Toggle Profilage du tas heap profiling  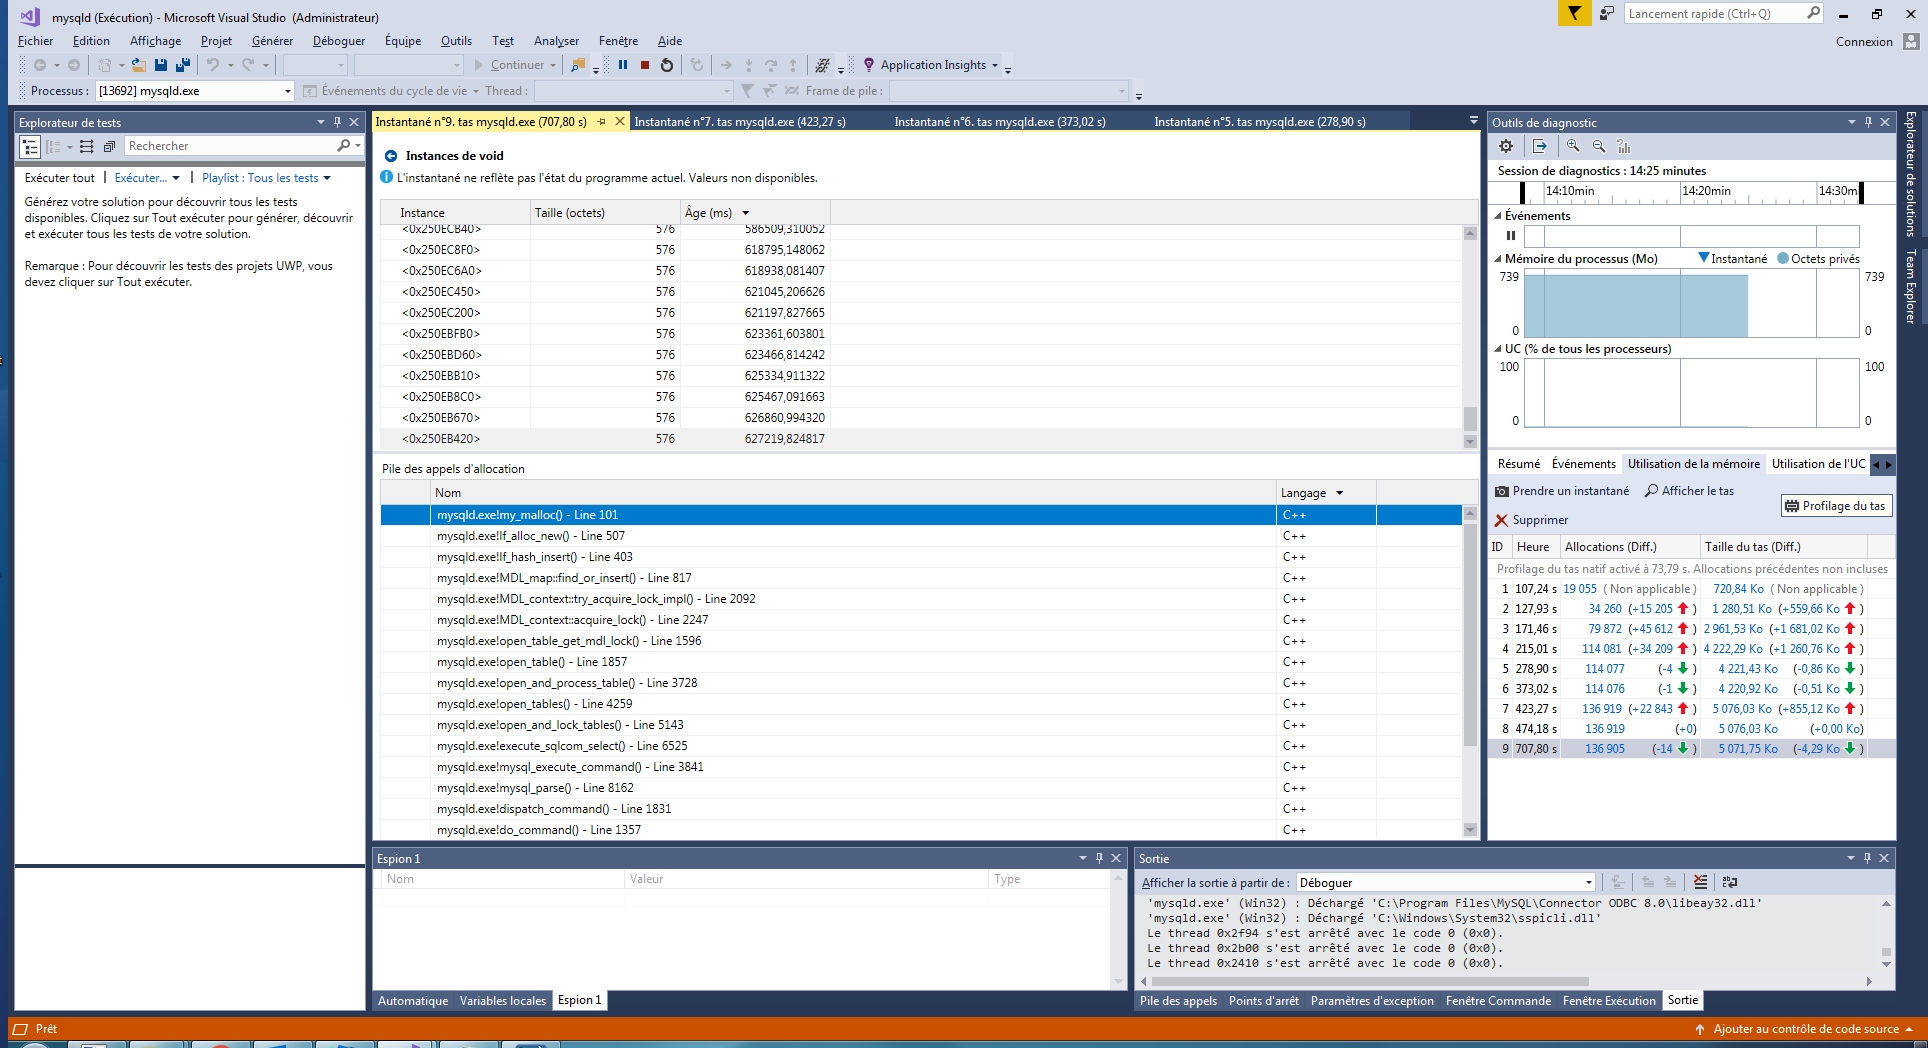click(x=1835, y=506)
